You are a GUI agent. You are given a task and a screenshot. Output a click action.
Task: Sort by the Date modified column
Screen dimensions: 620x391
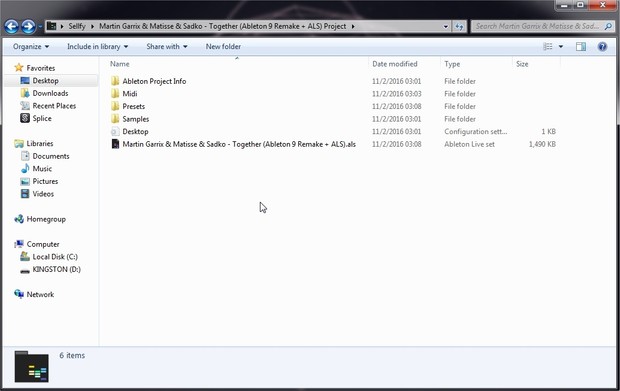(395, 64)
